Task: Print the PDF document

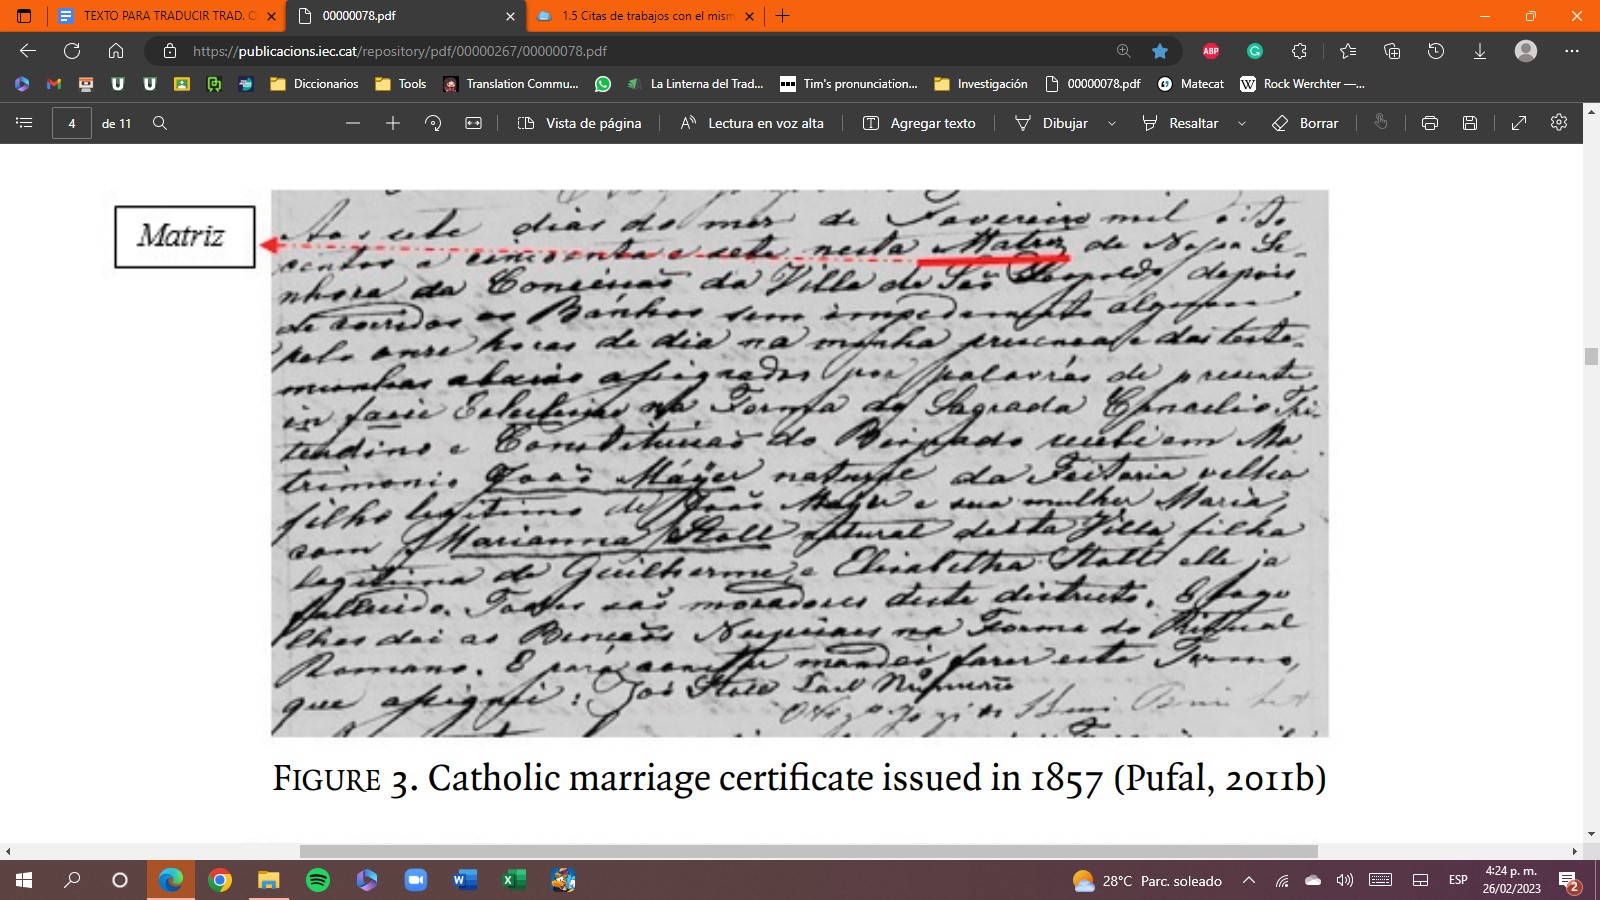Action: pos(1430,123)
